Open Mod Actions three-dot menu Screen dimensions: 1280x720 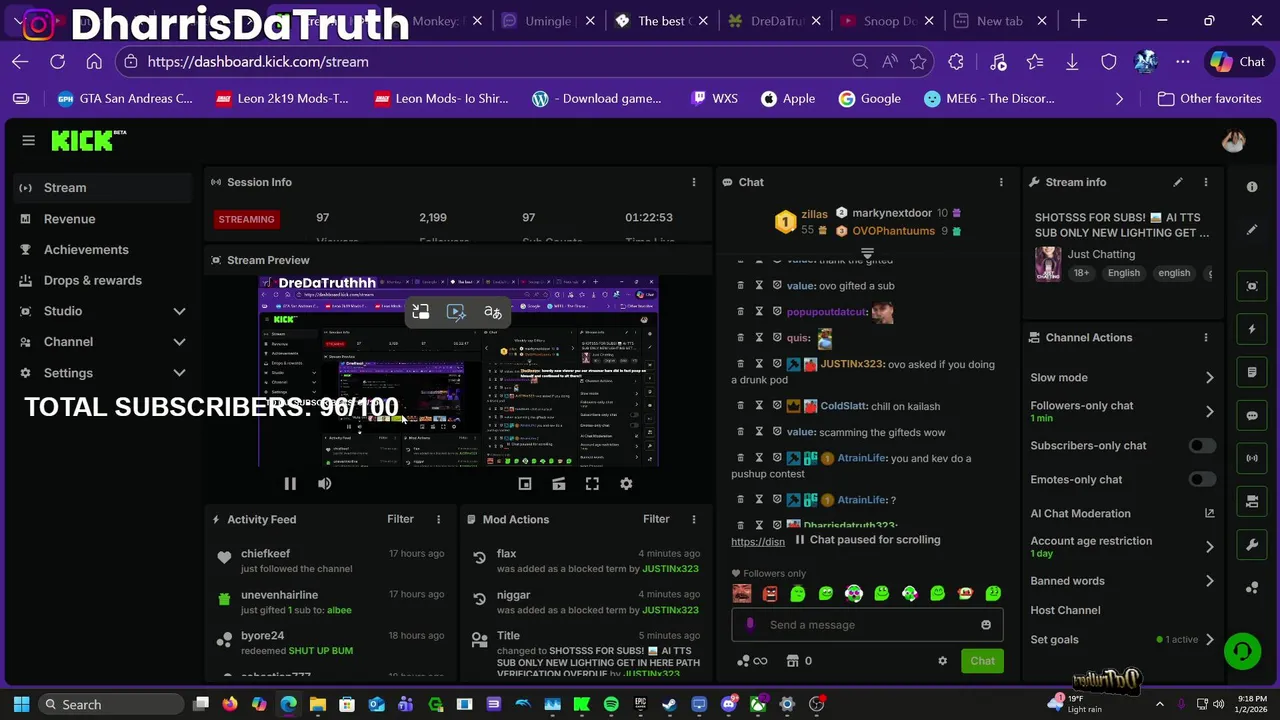[x=693, y=519]
